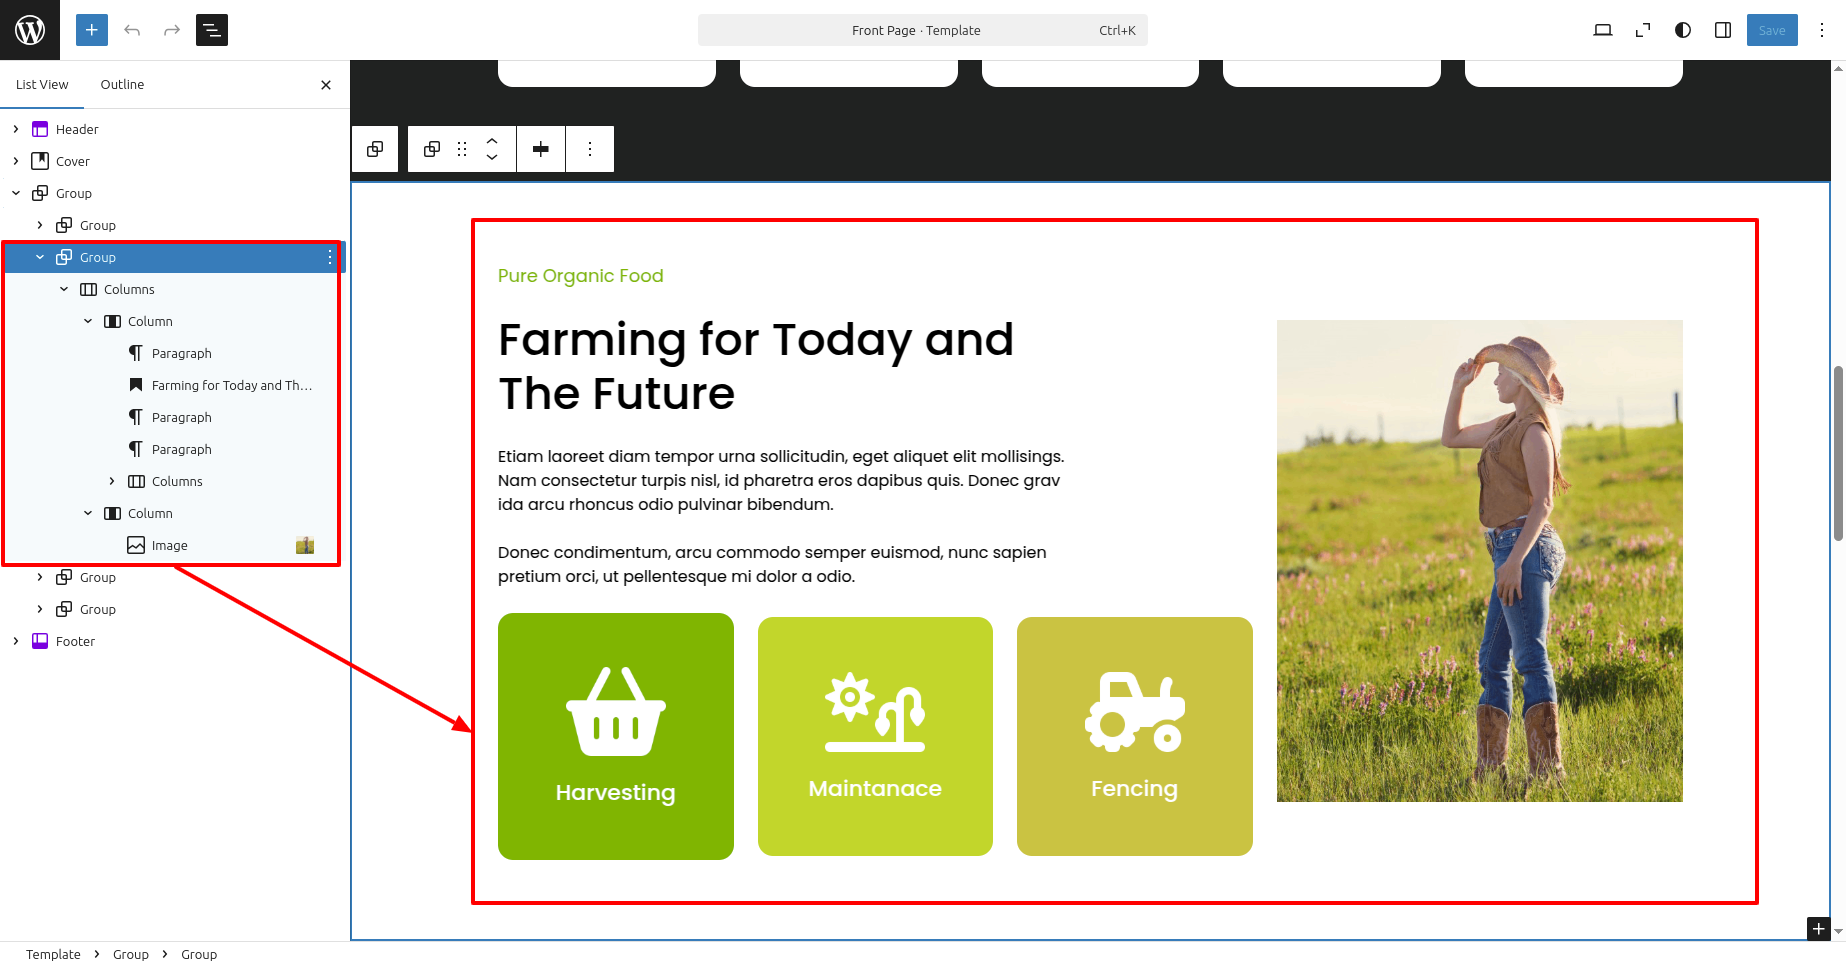Image resolution: width=1846 pixels, height=966 pixels.
Task: Open the laptop preview view options
Action: click(1603, 30)
